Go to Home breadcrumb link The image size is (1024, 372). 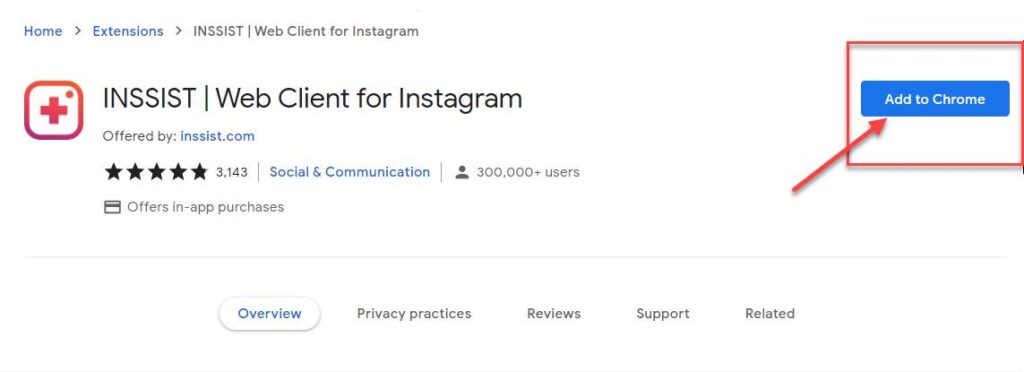pyautogui.click(x=43, y=31)
